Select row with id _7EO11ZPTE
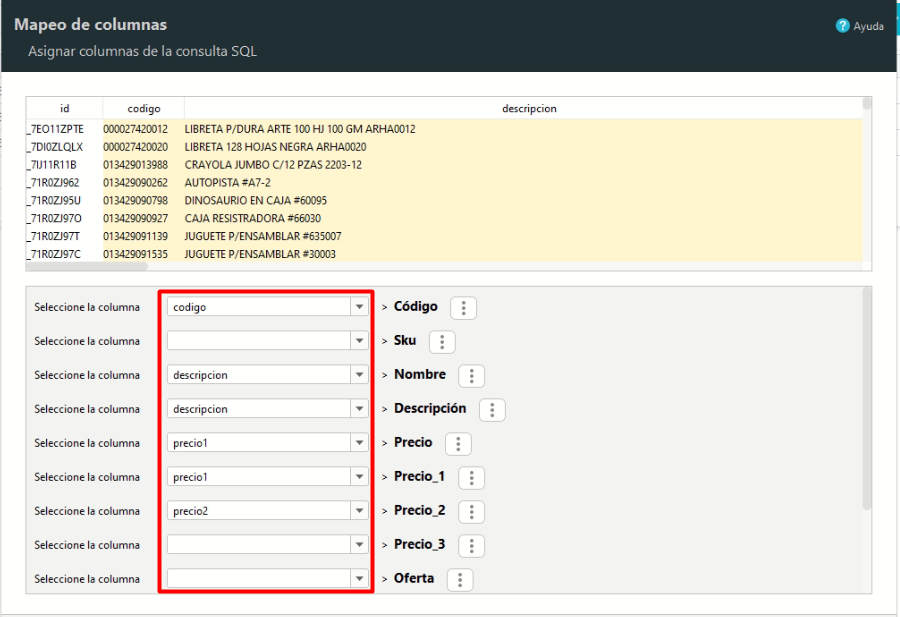 [x=444, y=129]
